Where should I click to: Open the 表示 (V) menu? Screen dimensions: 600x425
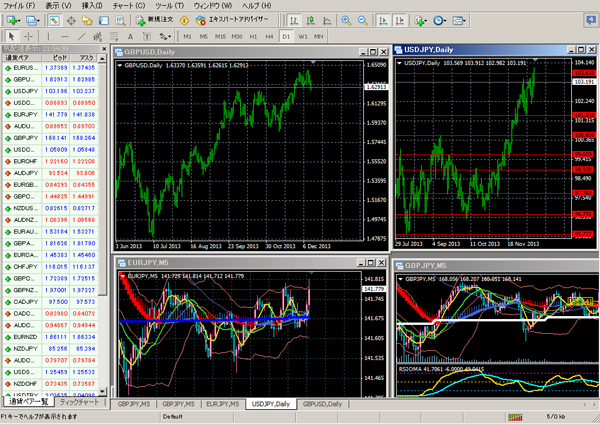[x=58, y=5]
